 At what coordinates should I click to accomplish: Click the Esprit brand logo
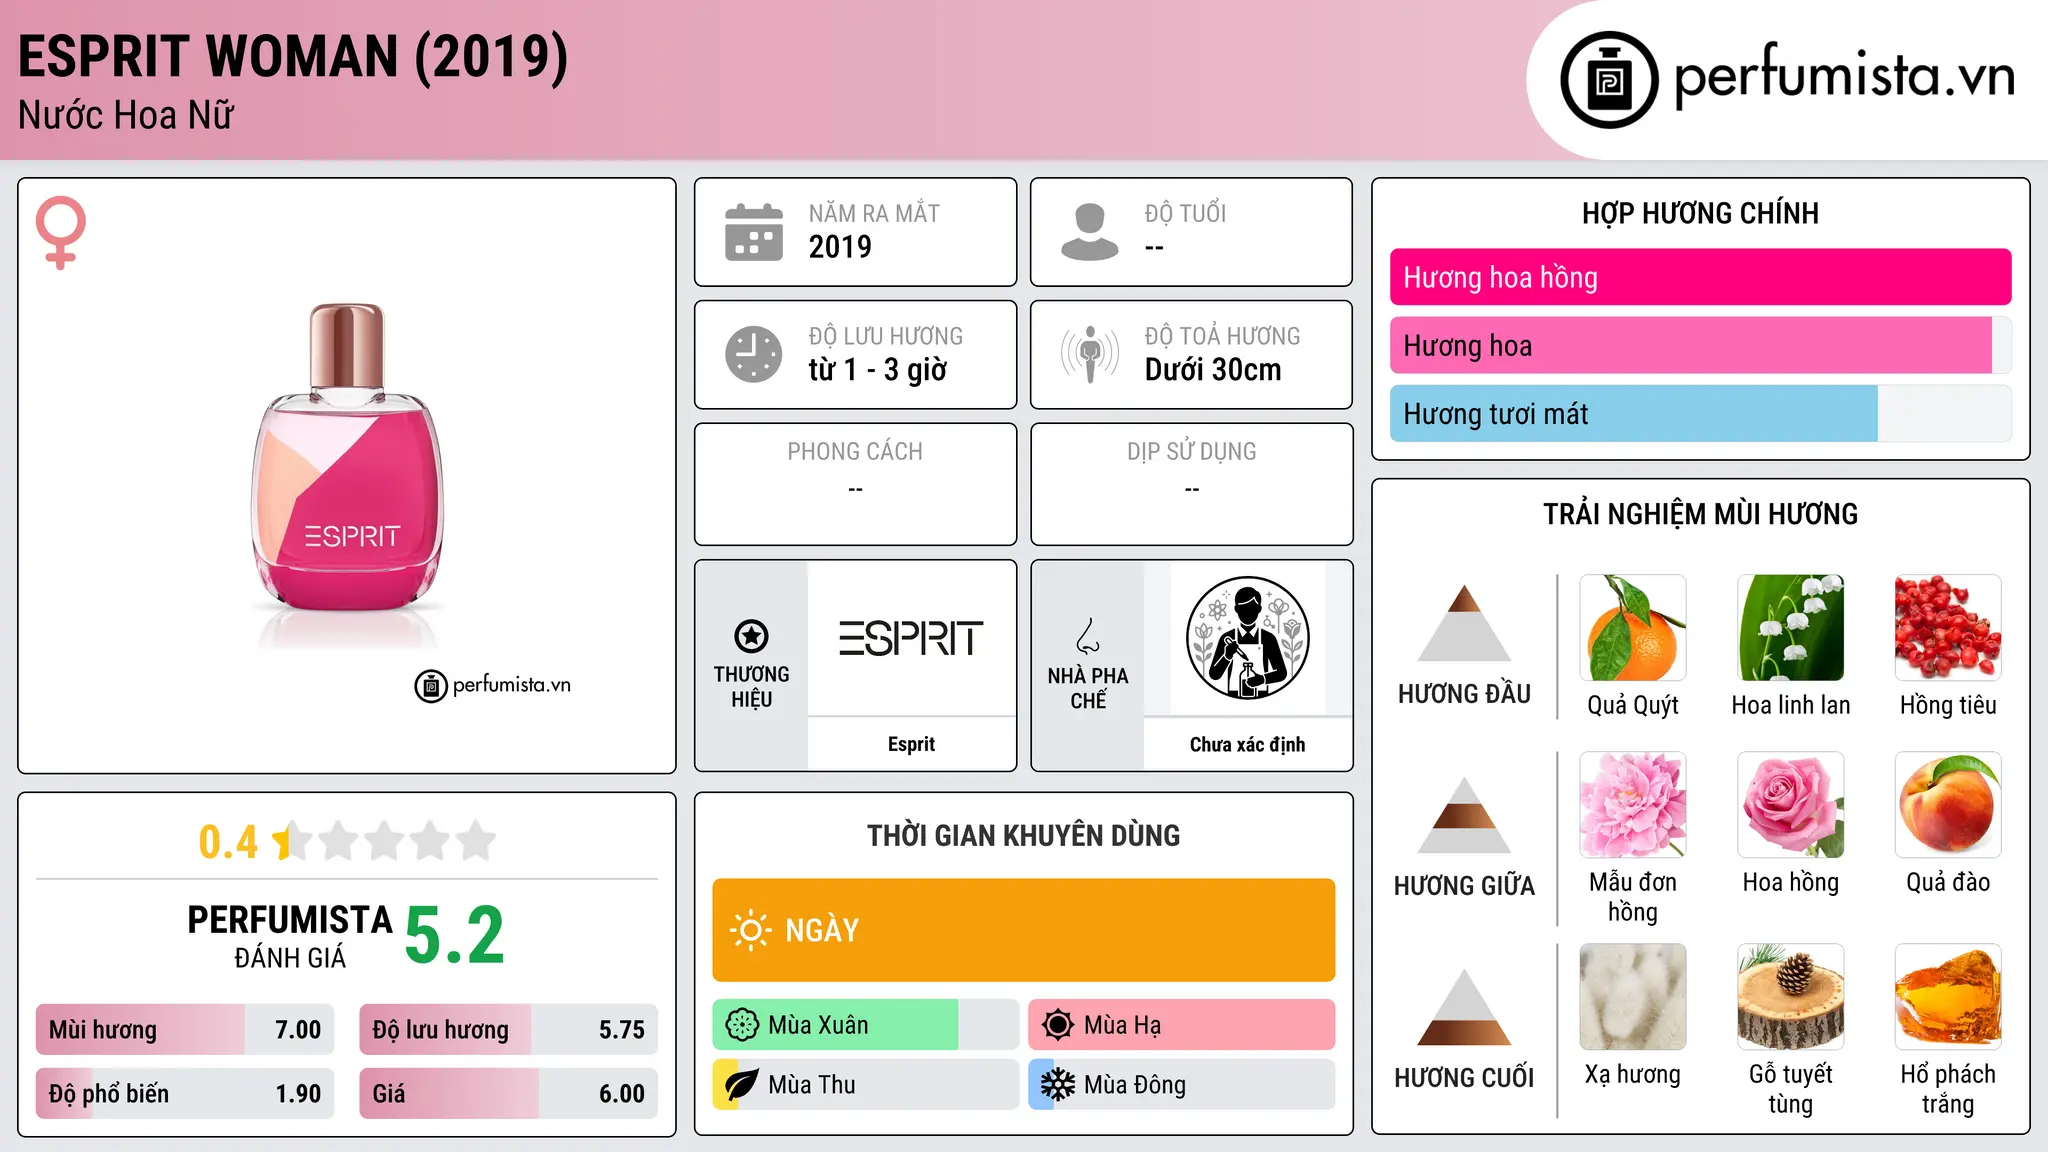pos(911,638)
